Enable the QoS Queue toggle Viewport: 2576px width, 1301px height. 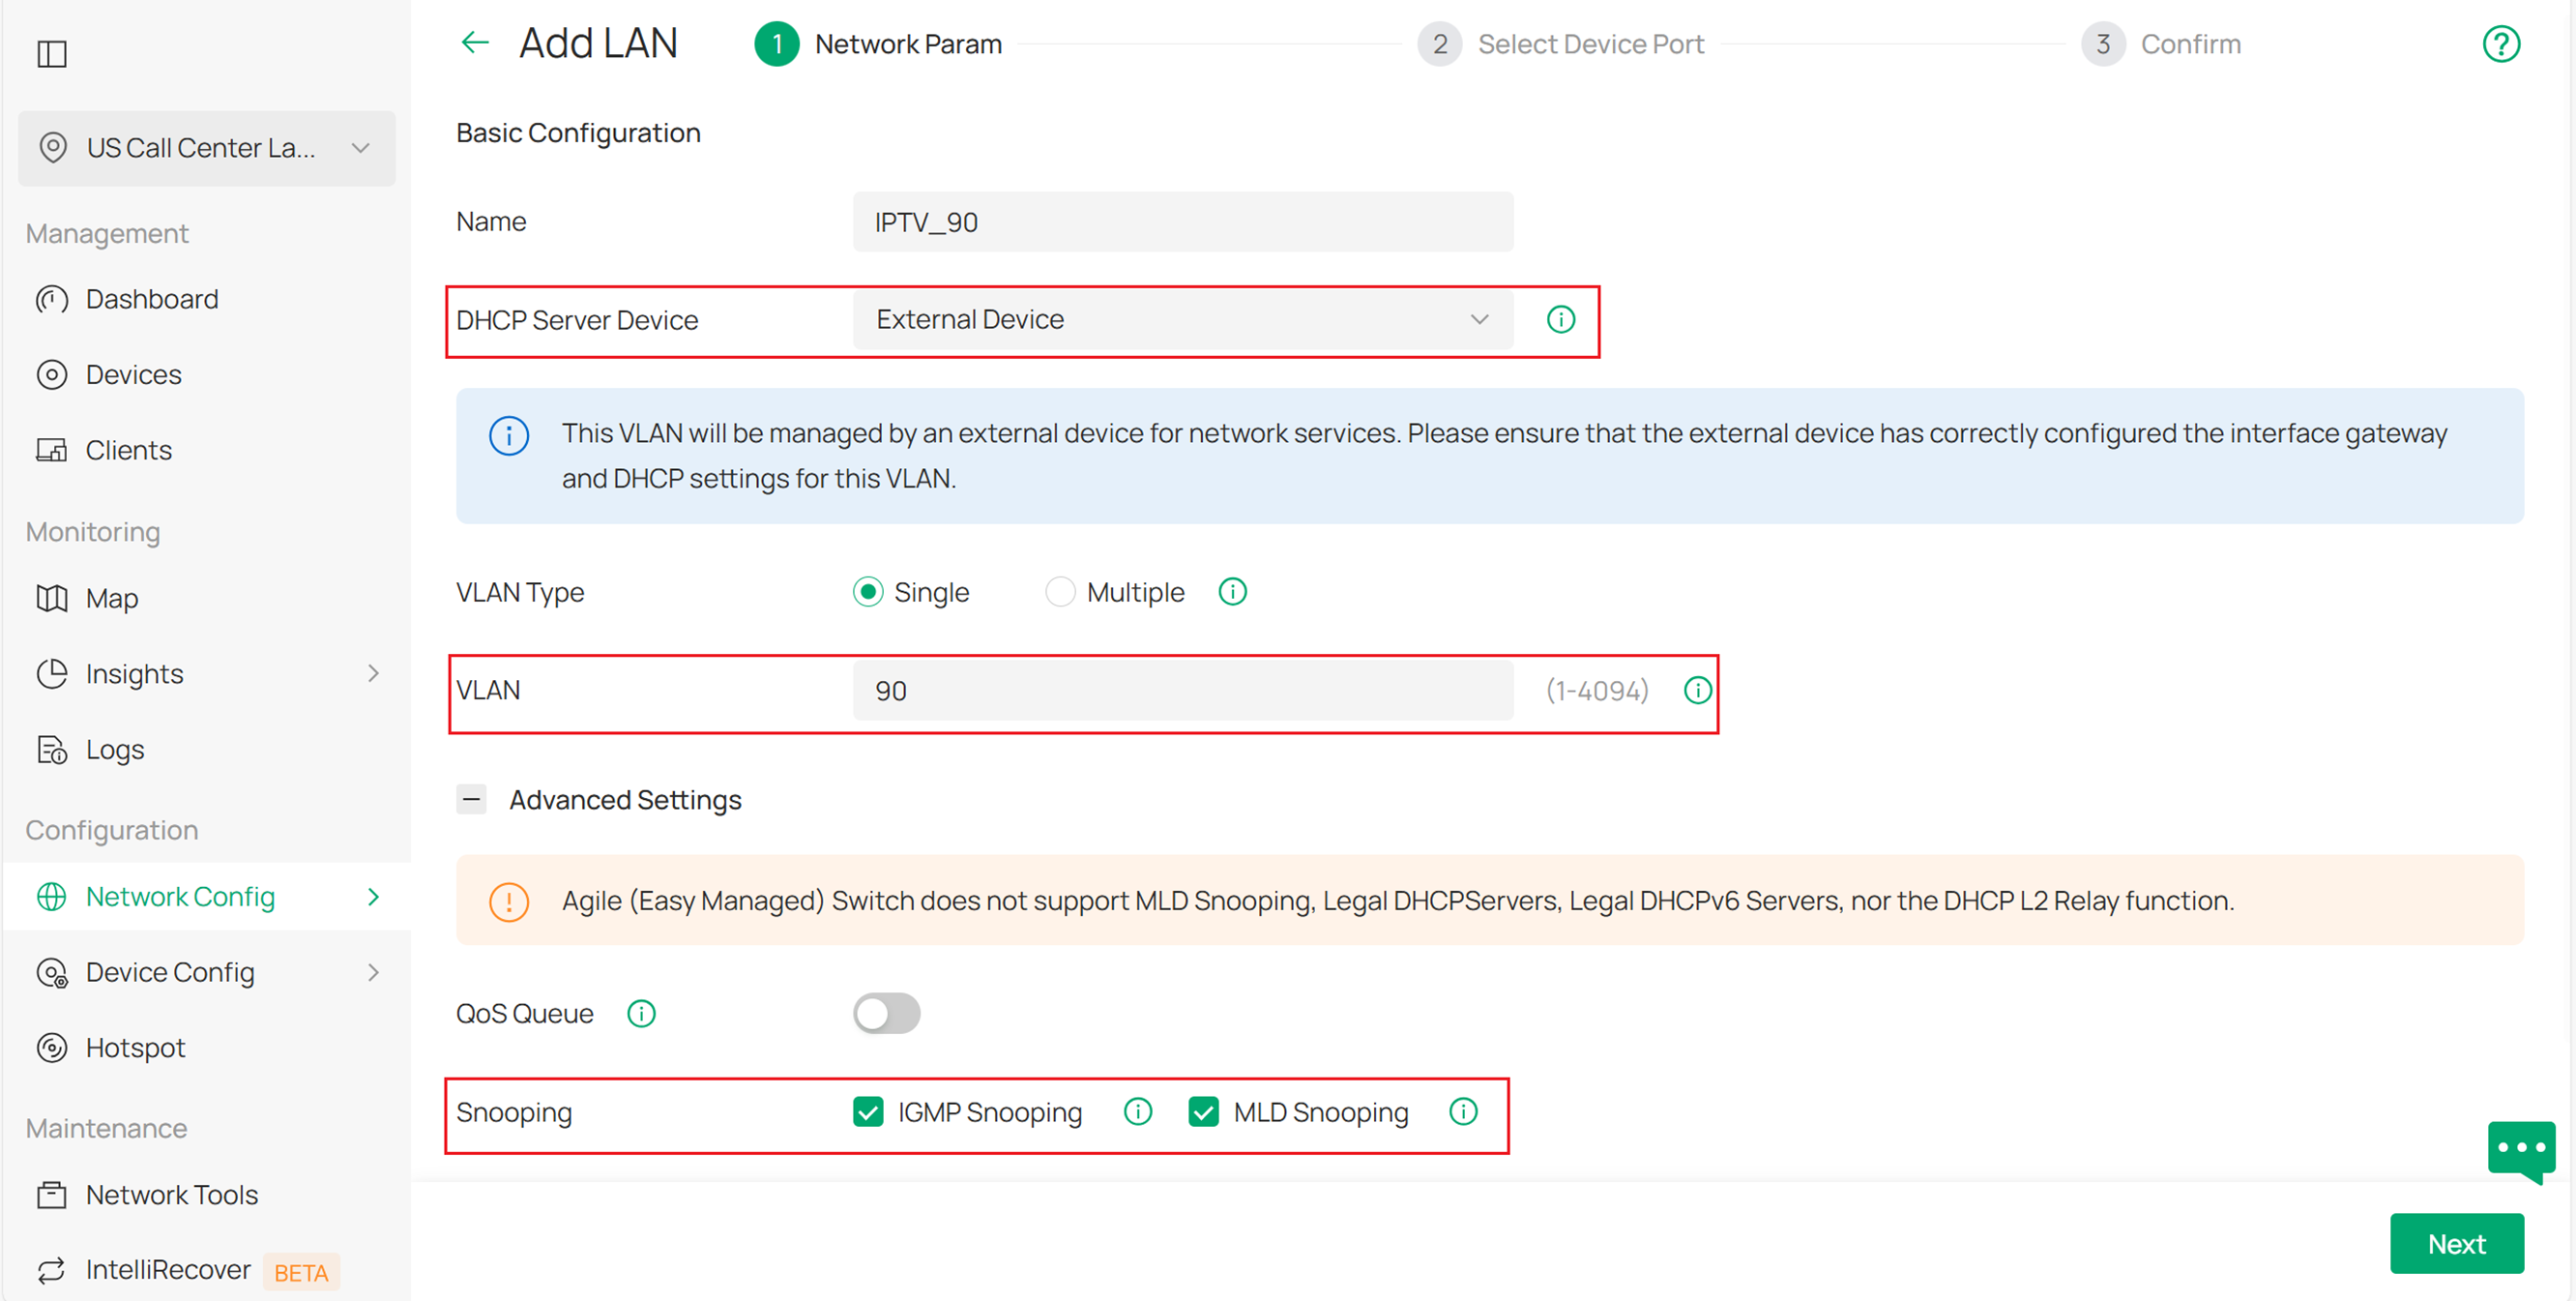pyautogui.click(x=886, y=1013)
